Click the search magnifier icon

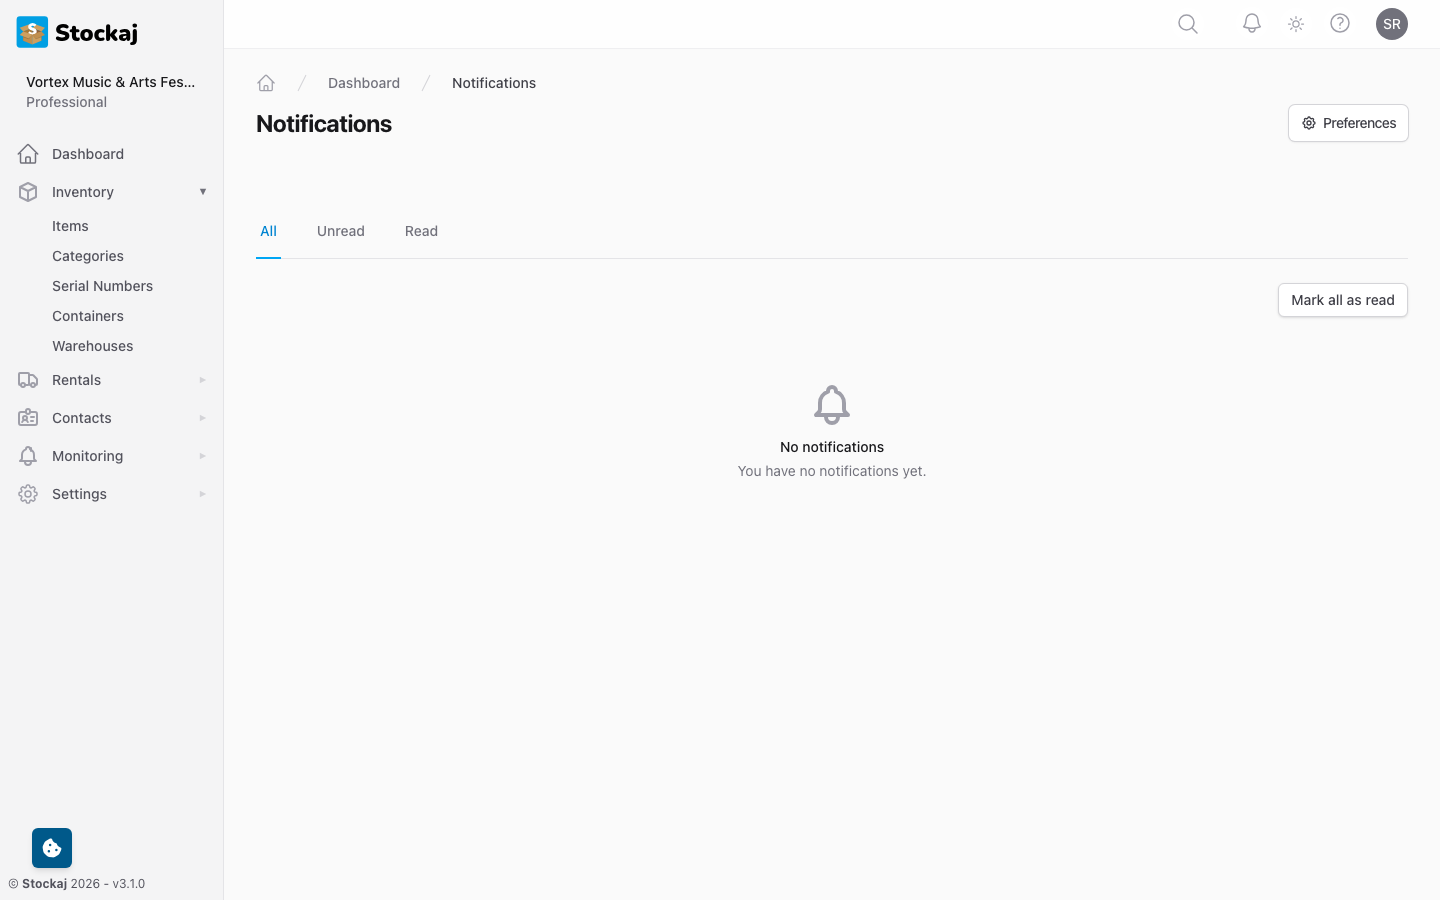click(x=1188, y=24)
